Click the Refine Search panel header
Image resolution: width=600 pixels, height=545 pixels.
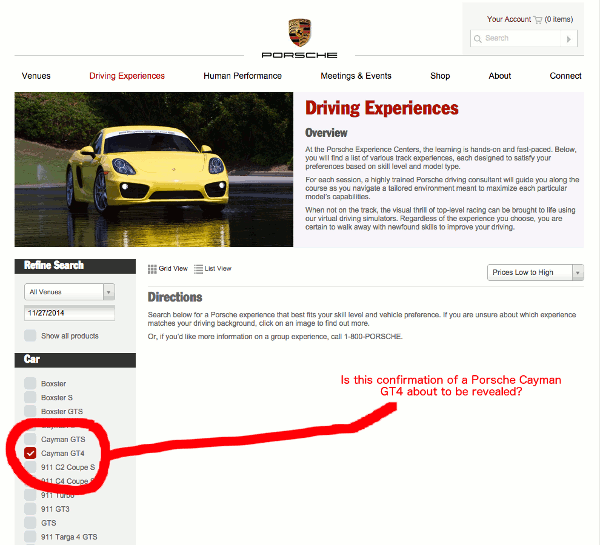click(x=75, y=266)
